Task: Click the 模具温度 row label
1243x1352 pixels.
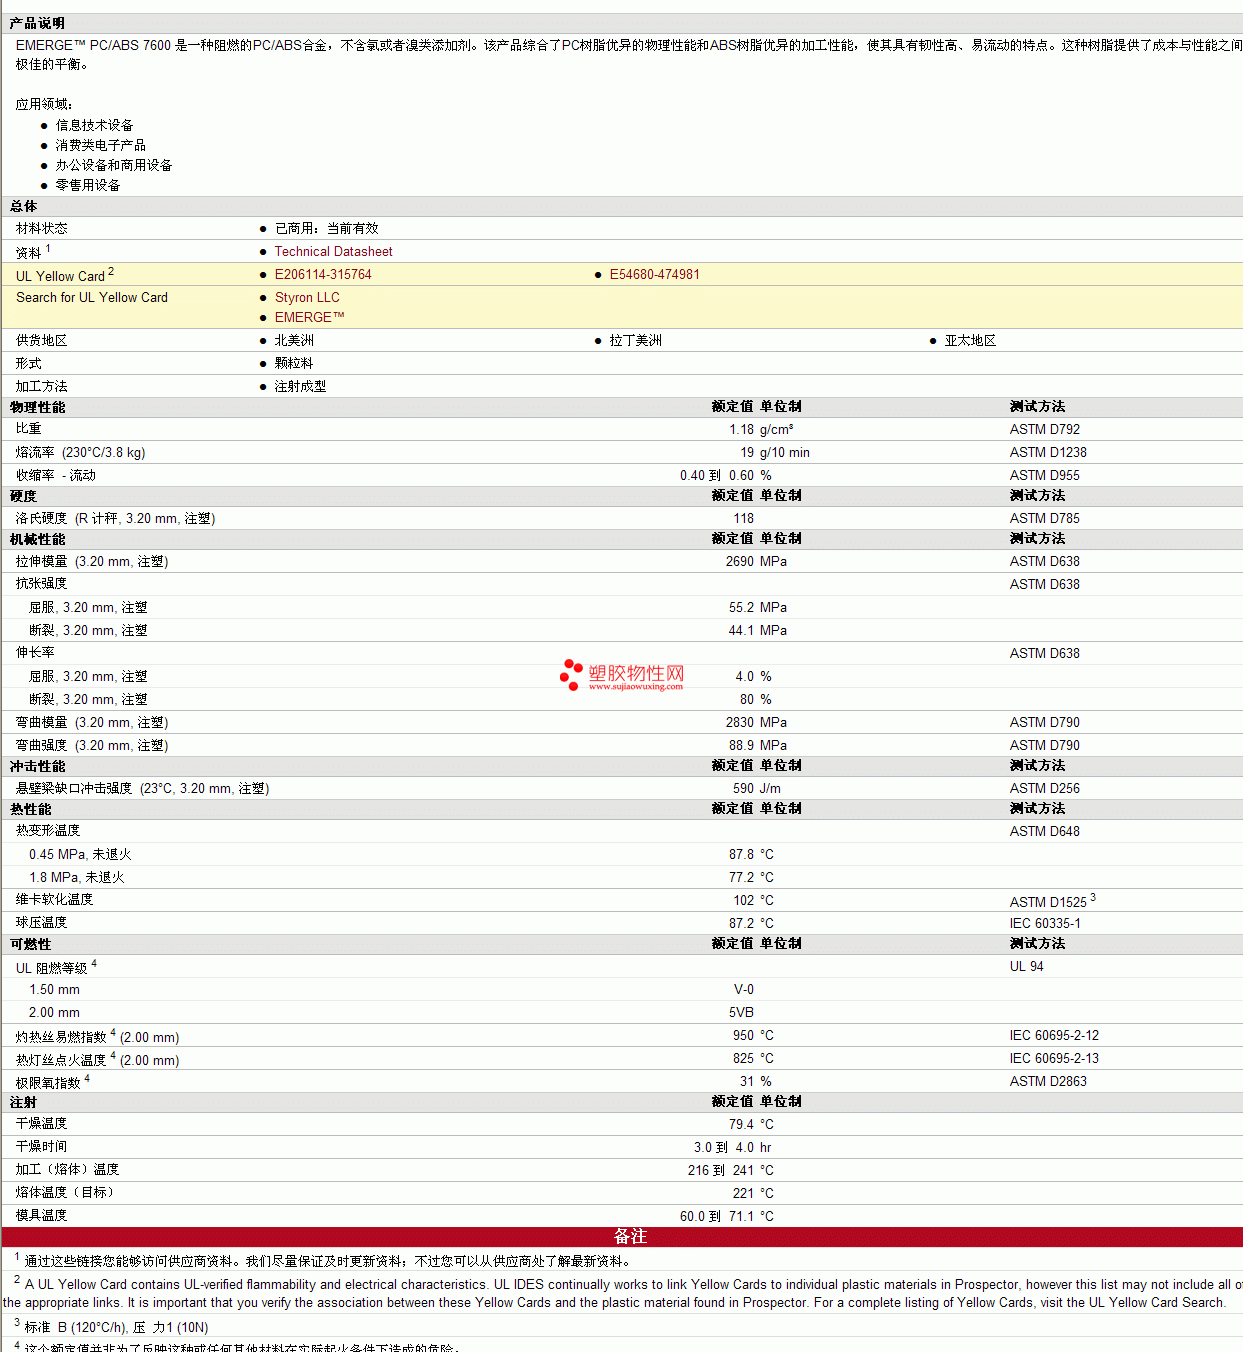Action: (41, 1216)
